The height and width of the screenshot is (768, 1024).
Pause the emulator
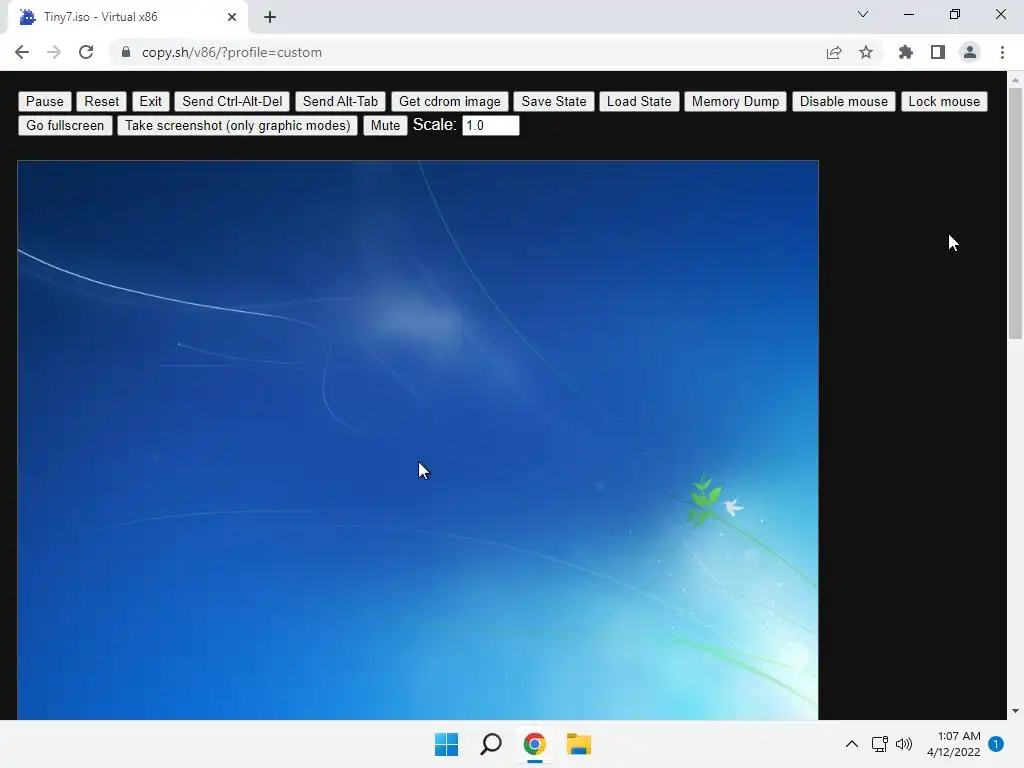44,101
